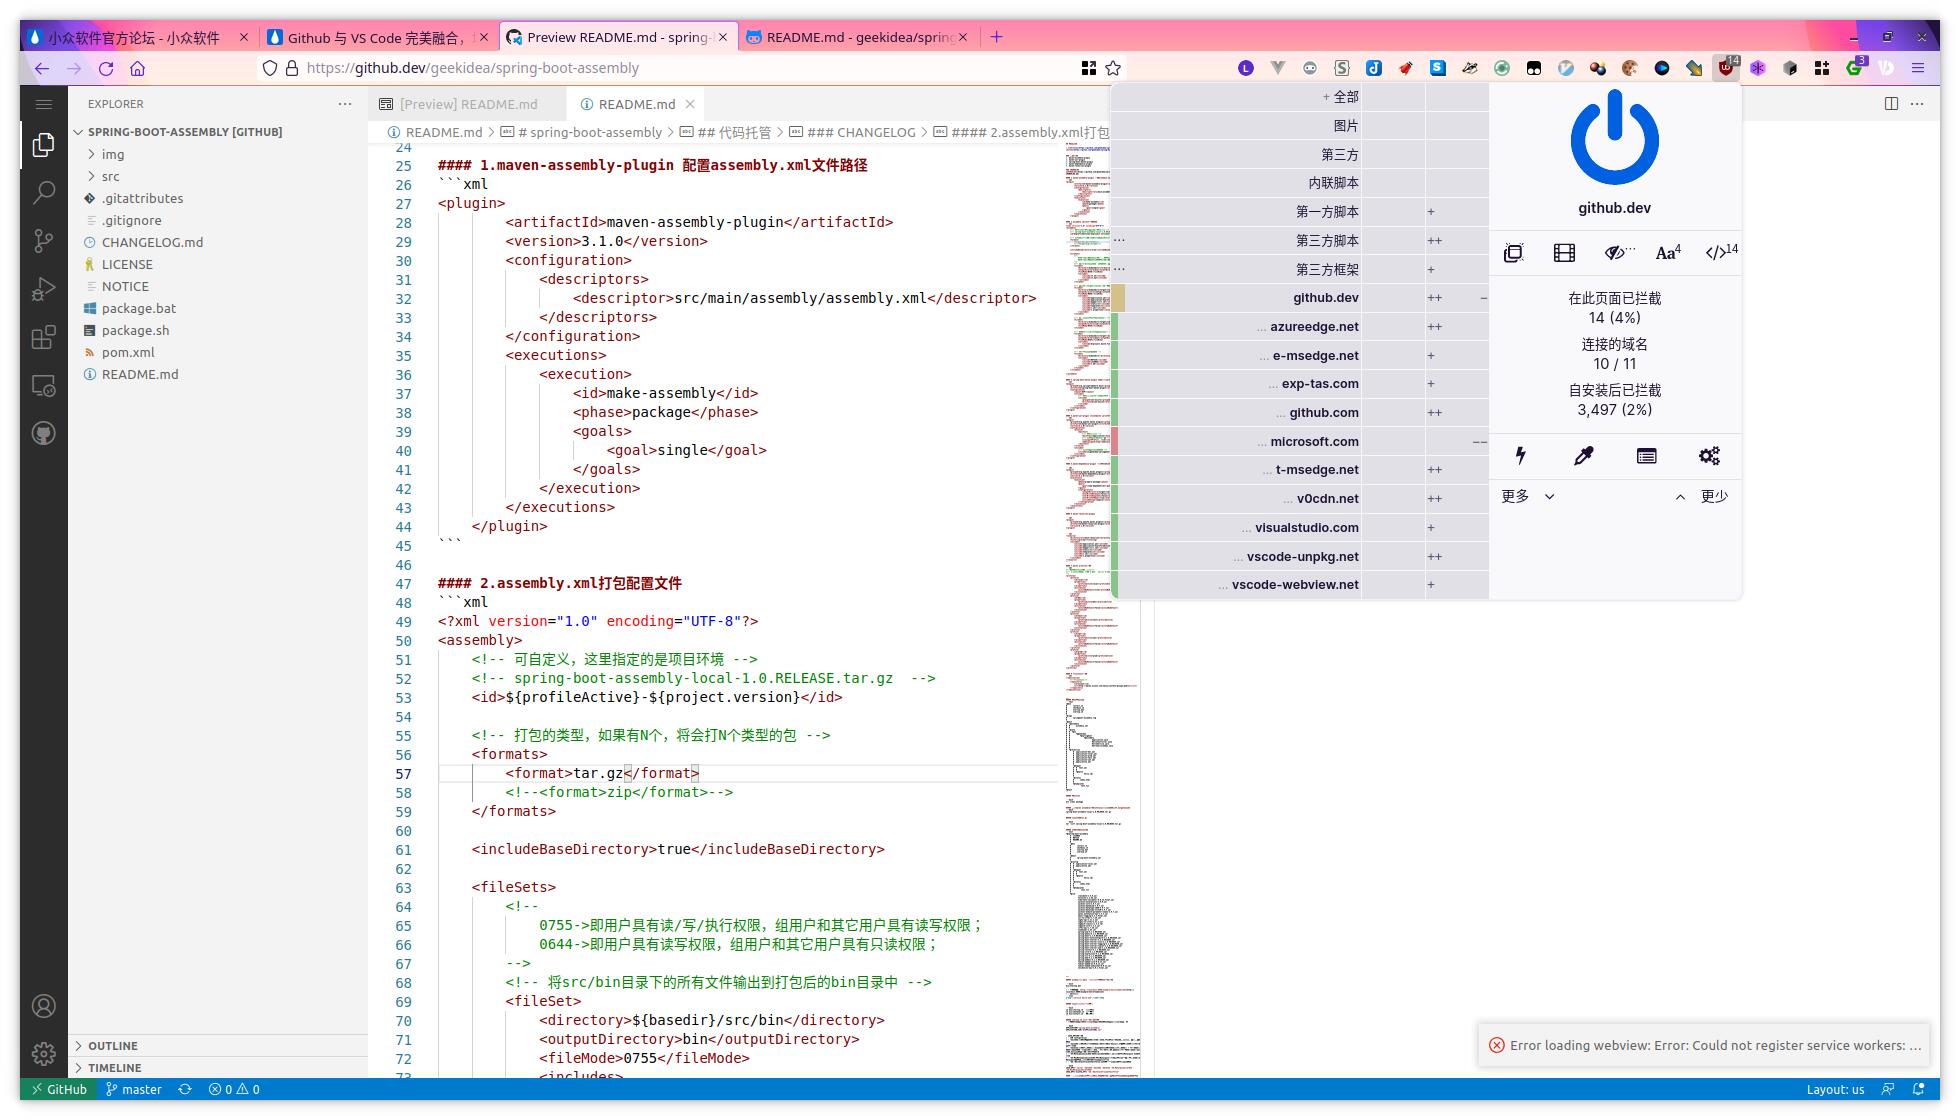Image resolution: width=1960 pixels, height=1120 pixels.
Task: Open the uBlock logger icon
Action: tap(1646, 456)
